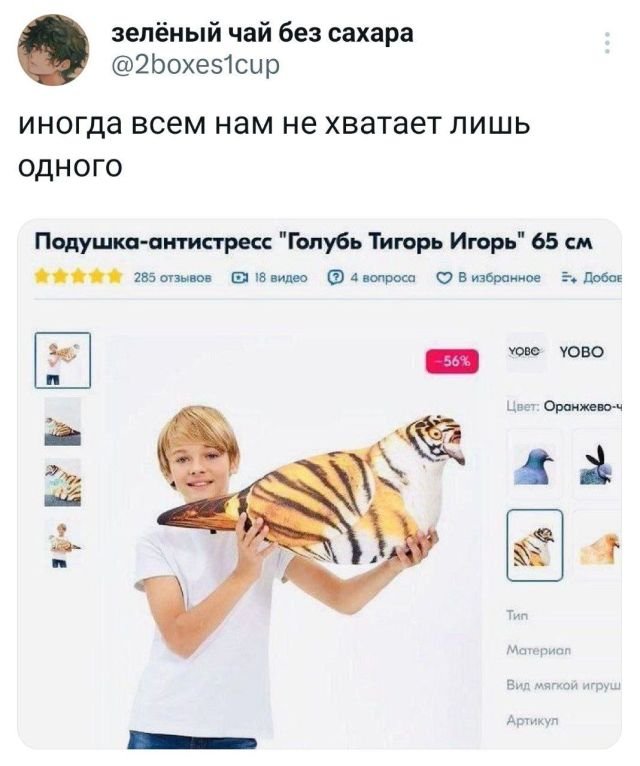Click the heart icon for В избранное

(x=443, y=278)
